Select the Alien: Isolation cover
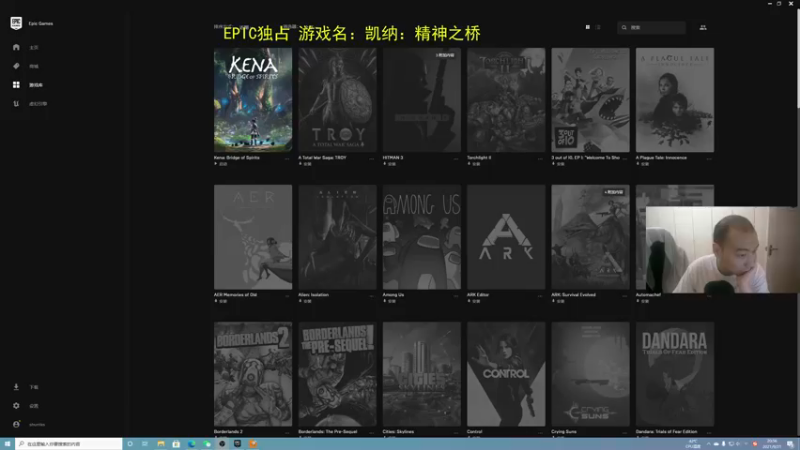Image resolution: width=800 pixels, height=450 pixels. (337, 237)
